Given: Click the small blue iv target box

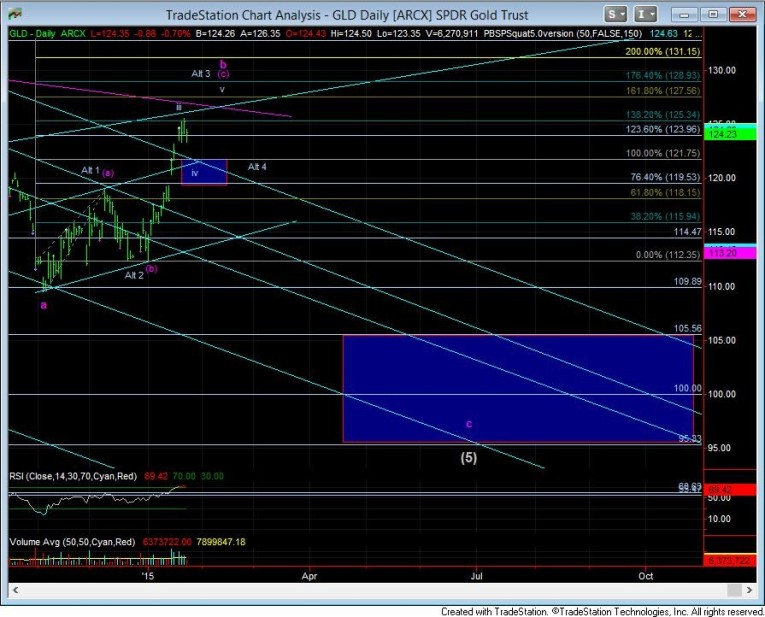Looking at the screenshot, I should pos(204,172).
